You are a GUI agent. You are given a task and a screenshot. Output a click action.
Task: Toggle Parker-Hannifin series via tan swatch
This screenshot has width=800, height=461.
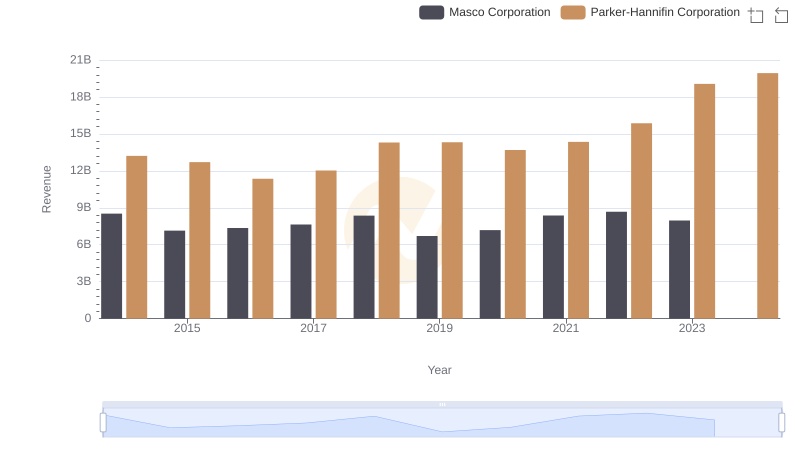click(573, 13)
